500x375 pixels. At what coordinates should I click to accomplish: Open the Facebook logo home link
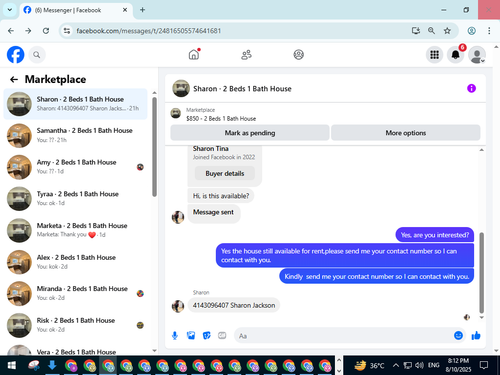16,55
